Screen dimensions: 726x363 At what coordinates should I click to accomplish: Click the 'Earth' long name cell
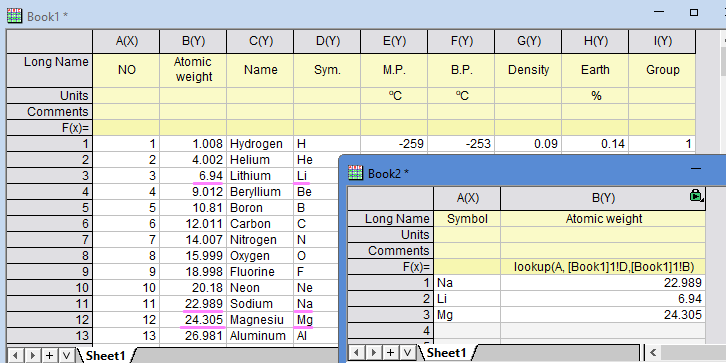tap(595, 70)
